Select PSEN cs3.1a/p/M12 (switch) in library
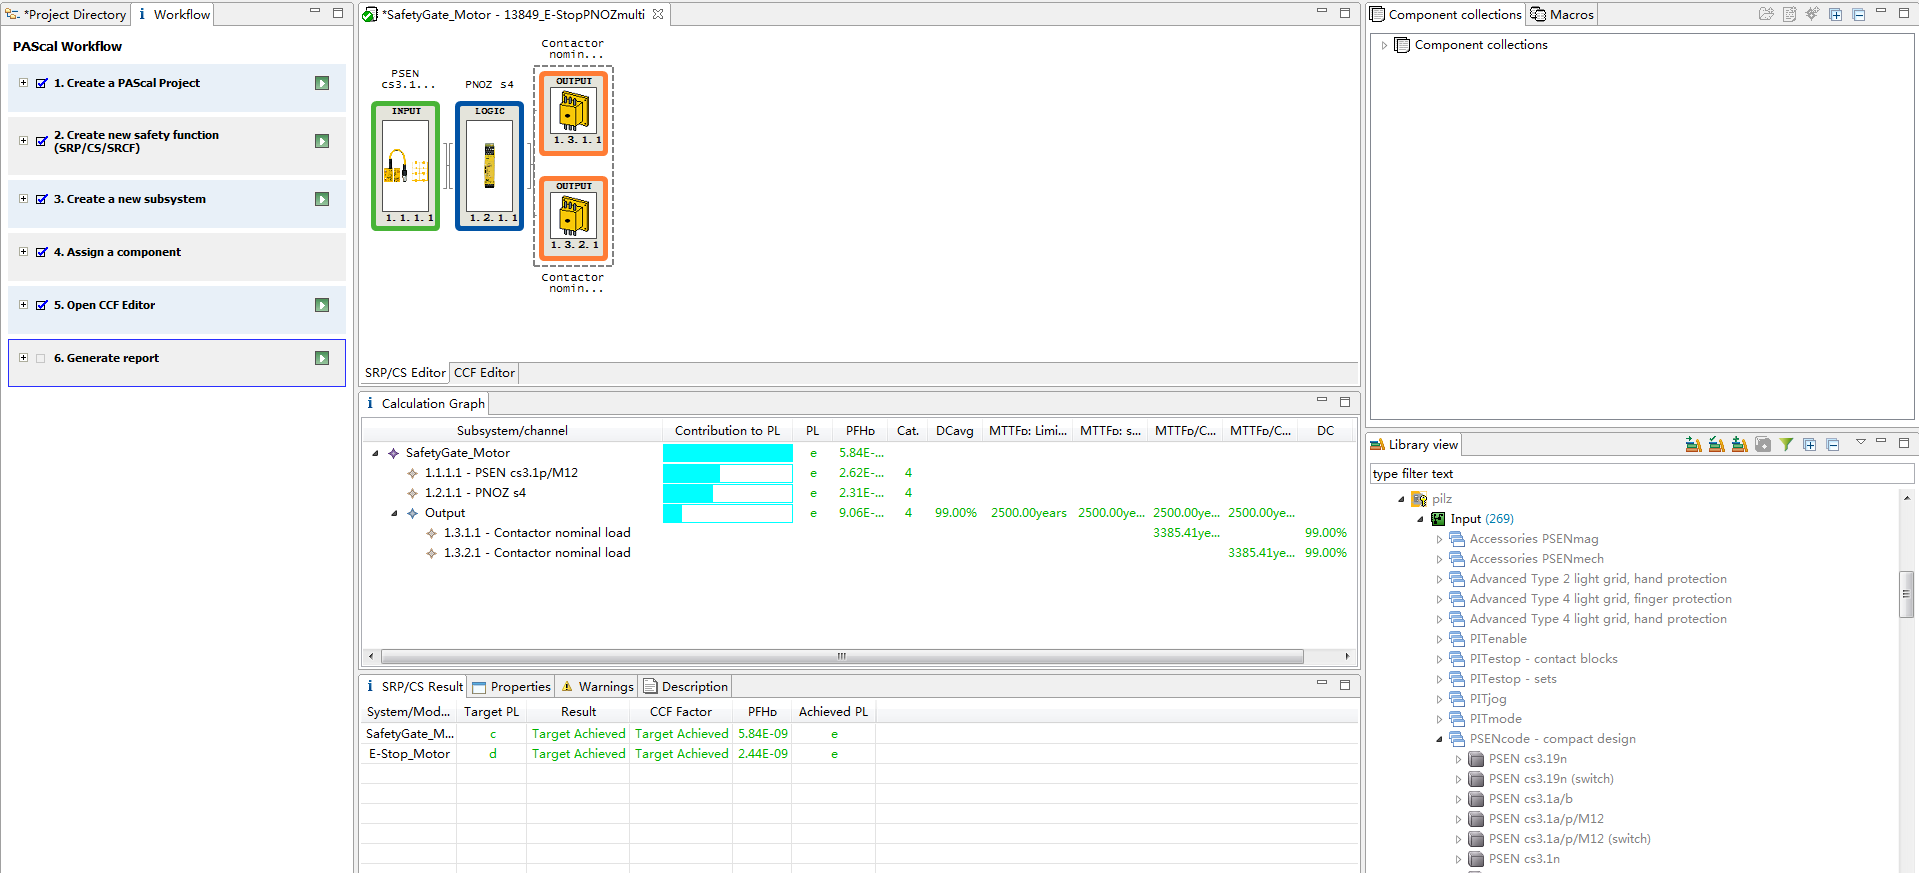Screen dimensions: 1919x873 (x=1569, y=839)
